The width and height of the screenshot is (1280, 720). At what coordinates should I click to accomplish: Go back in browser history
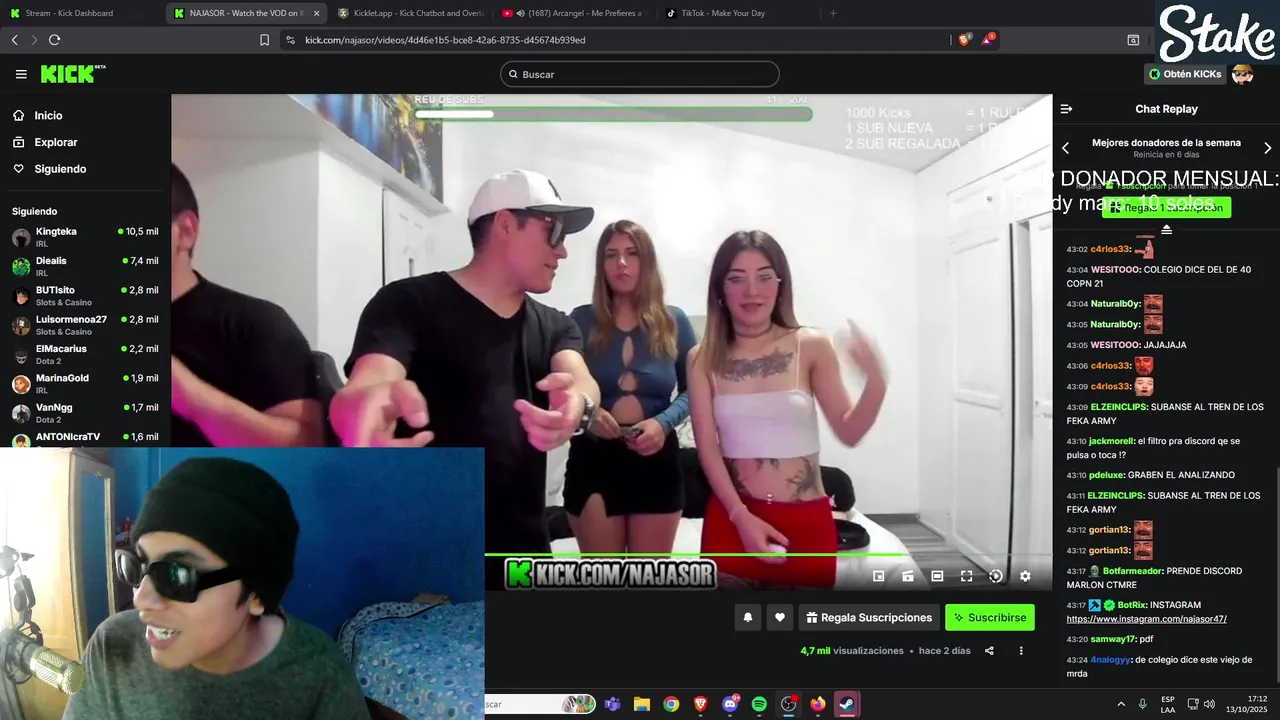pos(15,40)
